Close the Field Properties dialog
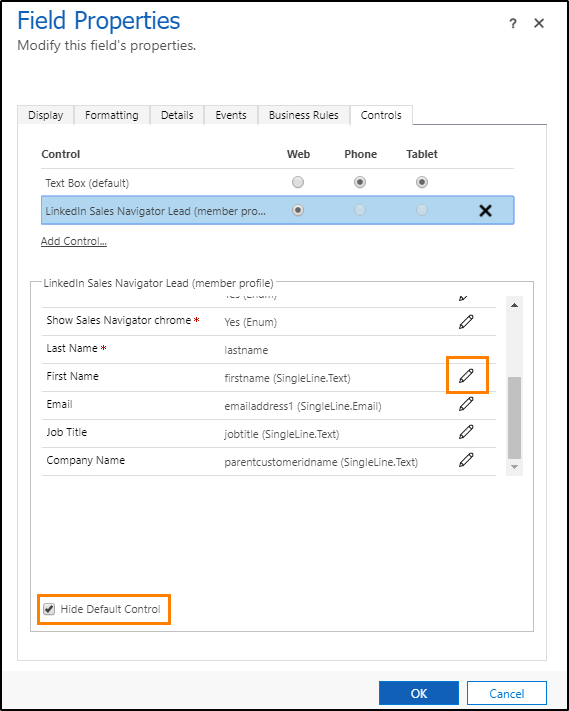This screenshot has height=711, width=569. pos(539,23)
